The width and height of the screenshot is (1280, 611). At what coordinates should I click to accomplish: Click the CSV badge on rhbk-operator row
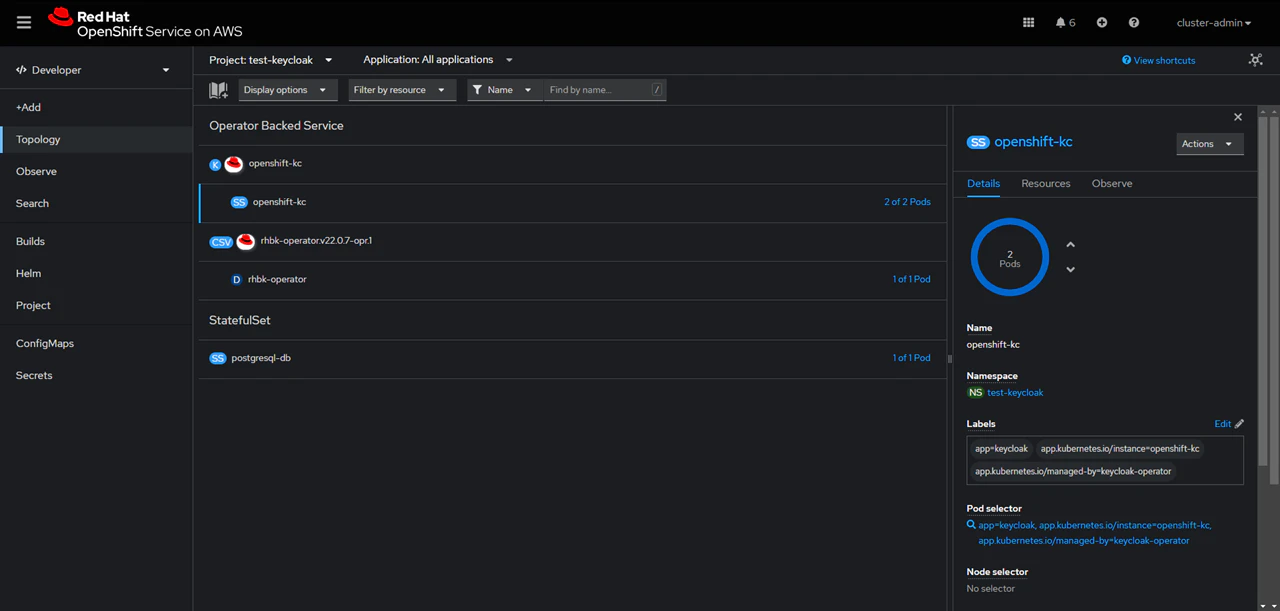point(221,242)
